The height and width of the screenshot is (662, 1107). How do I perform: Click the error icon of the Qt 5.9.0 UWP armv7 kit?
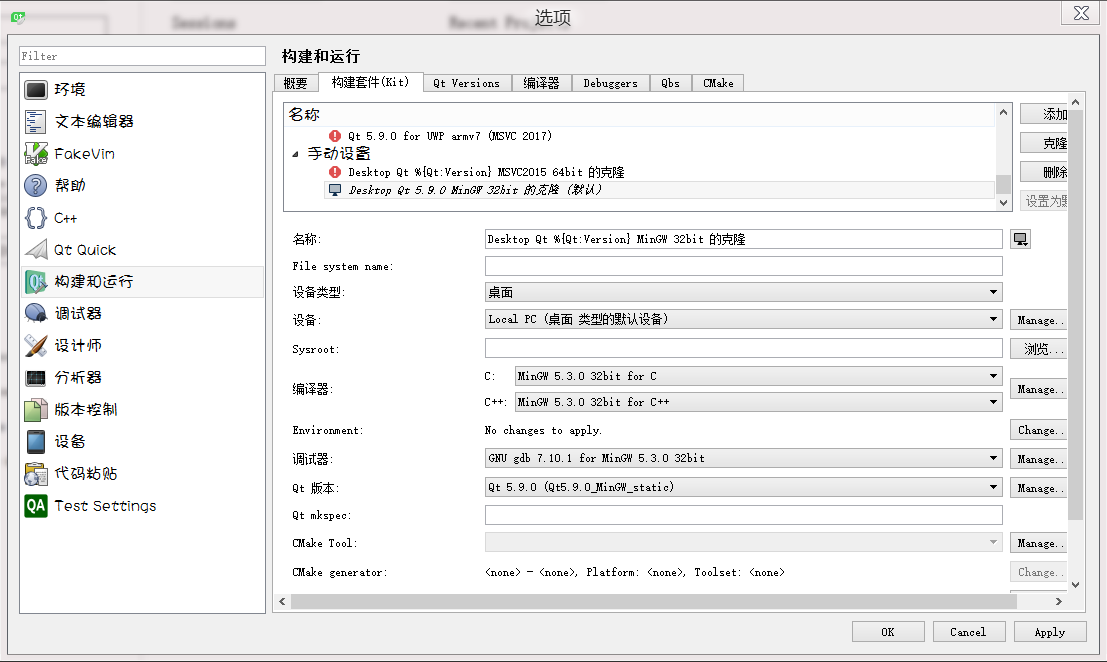(x=335, y=136)
